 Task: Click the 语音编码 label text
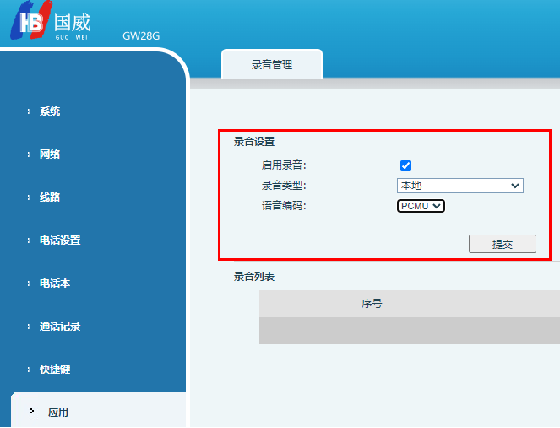pos(284,206)
